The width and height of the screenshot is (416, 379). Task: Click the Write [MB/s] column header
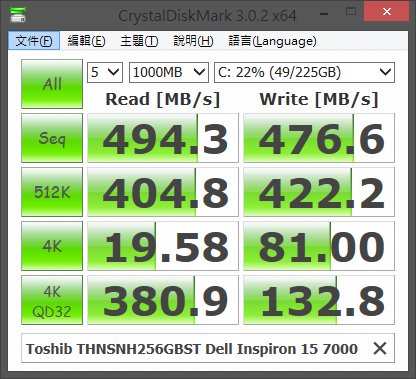click(x=319, y=99)
